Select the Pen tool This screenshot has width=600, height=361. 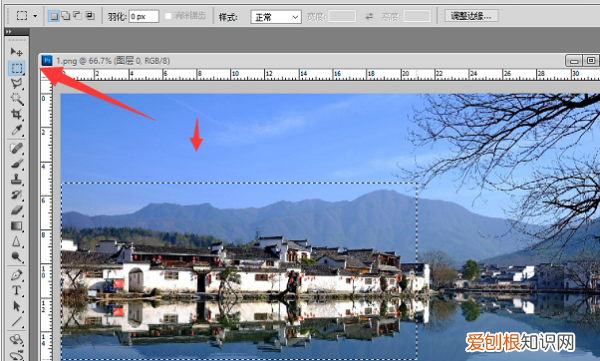pyautogui.click(x=16, y=275)
